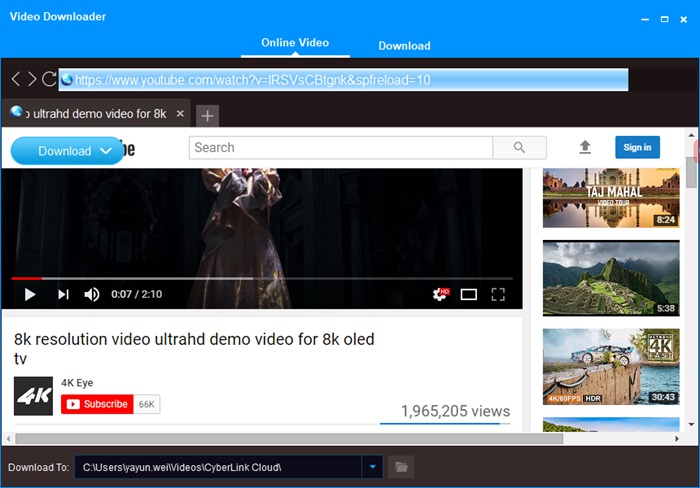Click scroll left arrow on horizontal scrollbar

(8, 439)
